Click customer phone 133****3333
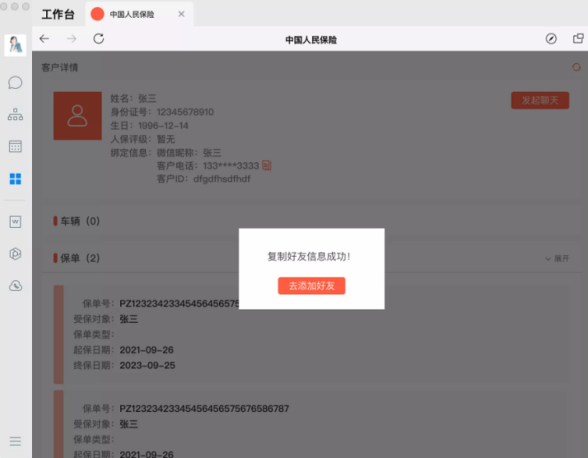Image resolution: width=588 pixels, height=458 pixels. [x=231, y=166]
